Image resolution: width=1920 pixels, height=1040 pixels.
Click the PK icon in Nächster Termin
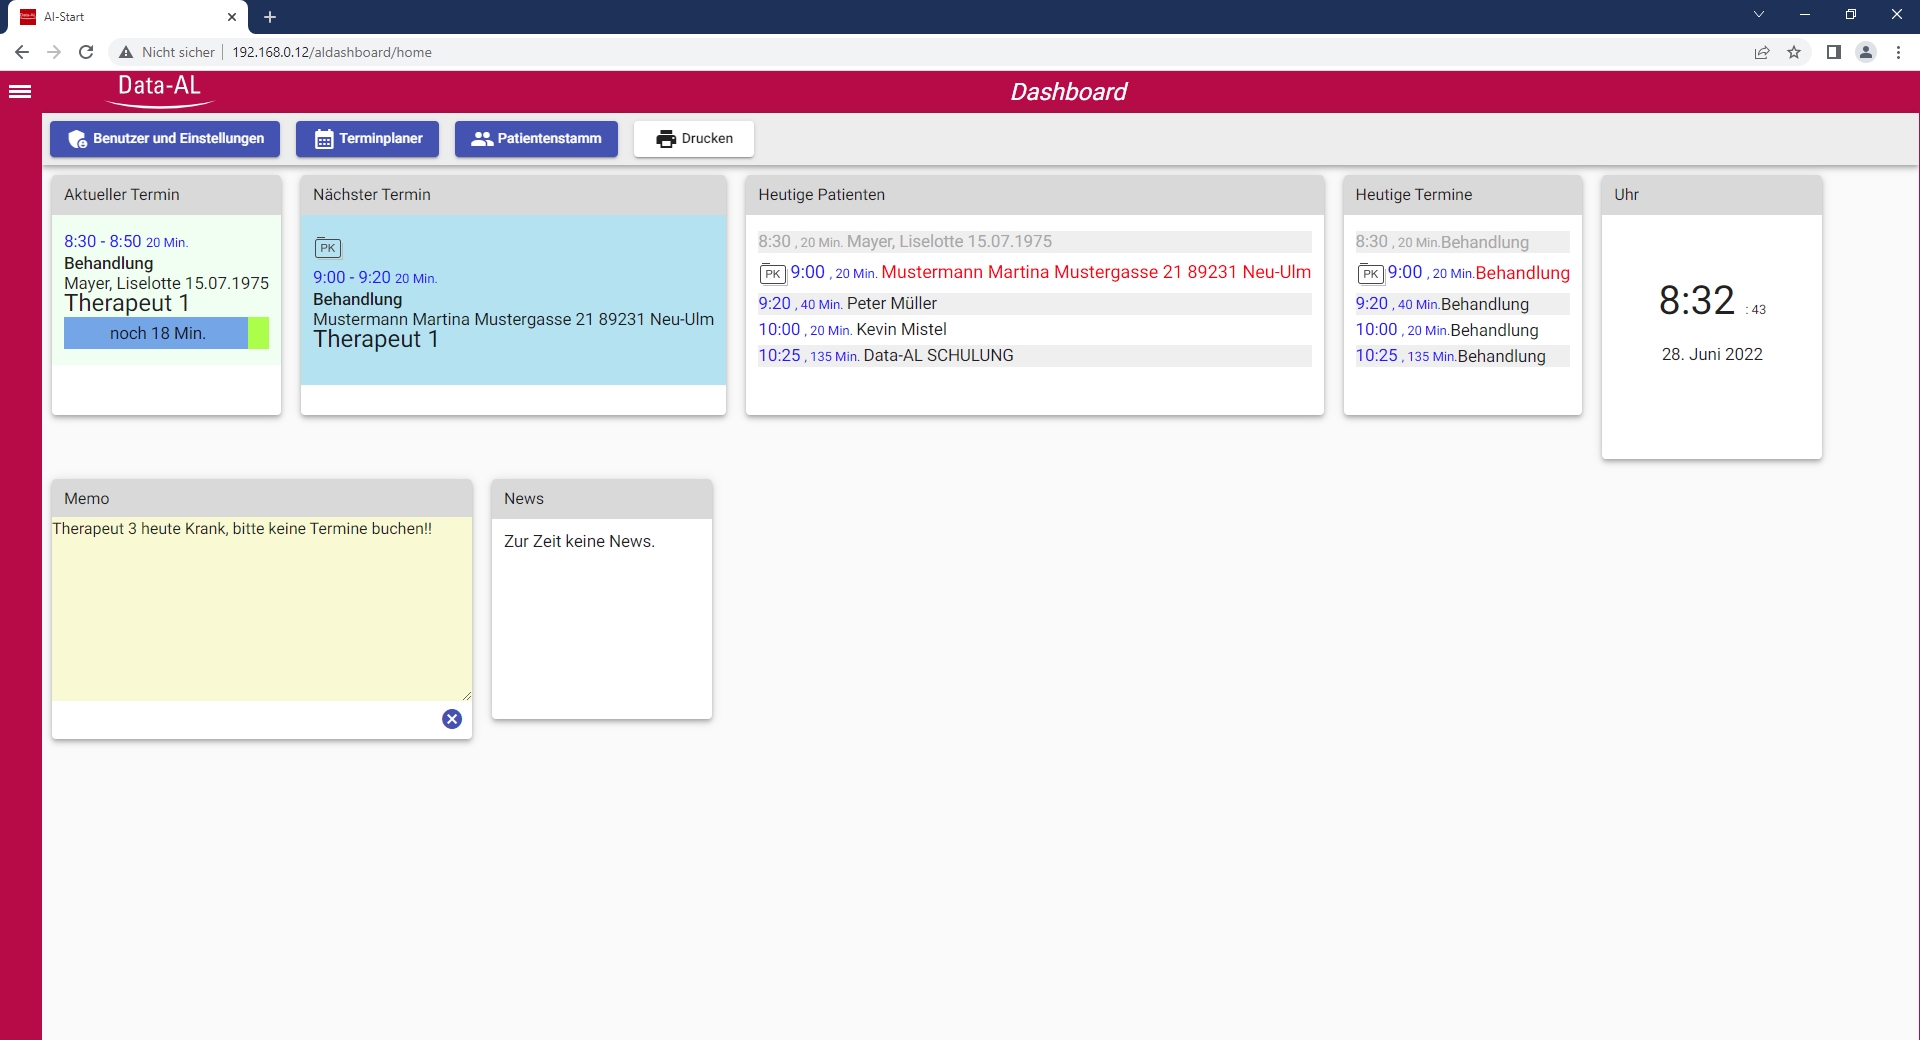point(328,248)
